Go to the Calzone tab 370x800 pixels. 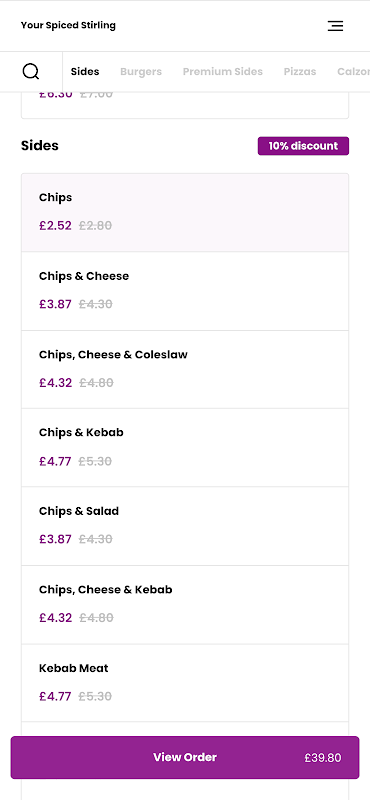pyautogui.click(x=353, y=71)
